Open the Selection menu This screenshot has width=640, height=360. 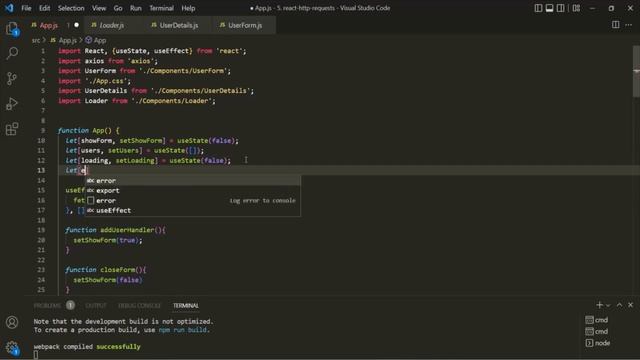point(71,8)
